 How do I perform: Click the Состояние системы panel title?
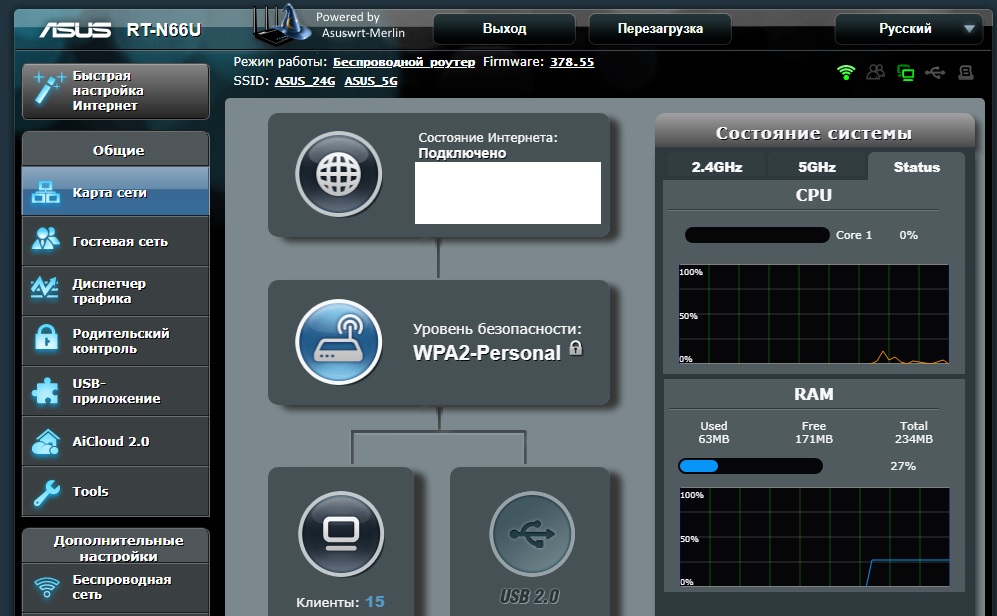click(x=814, y=133)
